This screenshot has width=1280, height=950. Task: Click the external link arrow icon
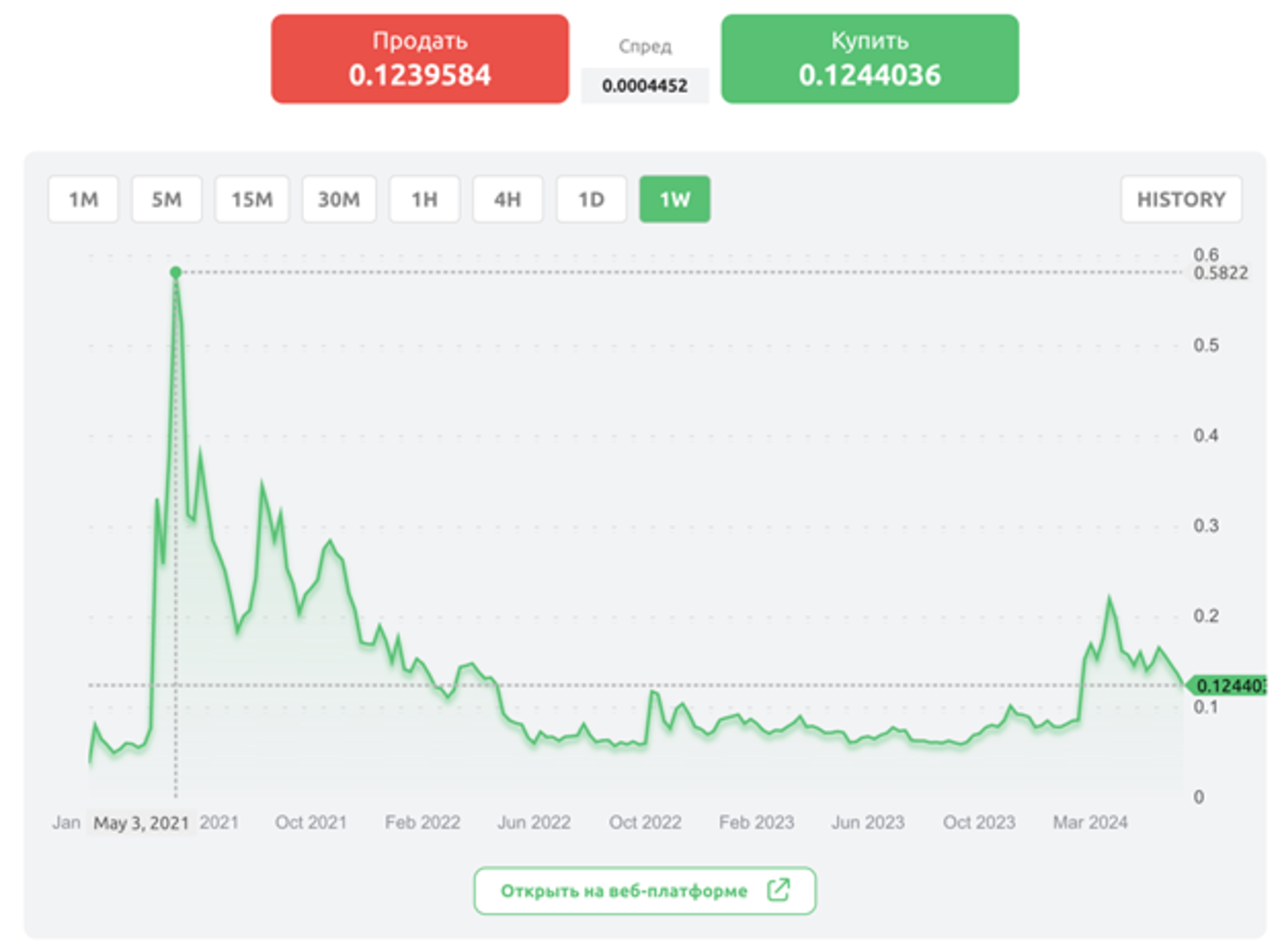(x=777, y=890)
